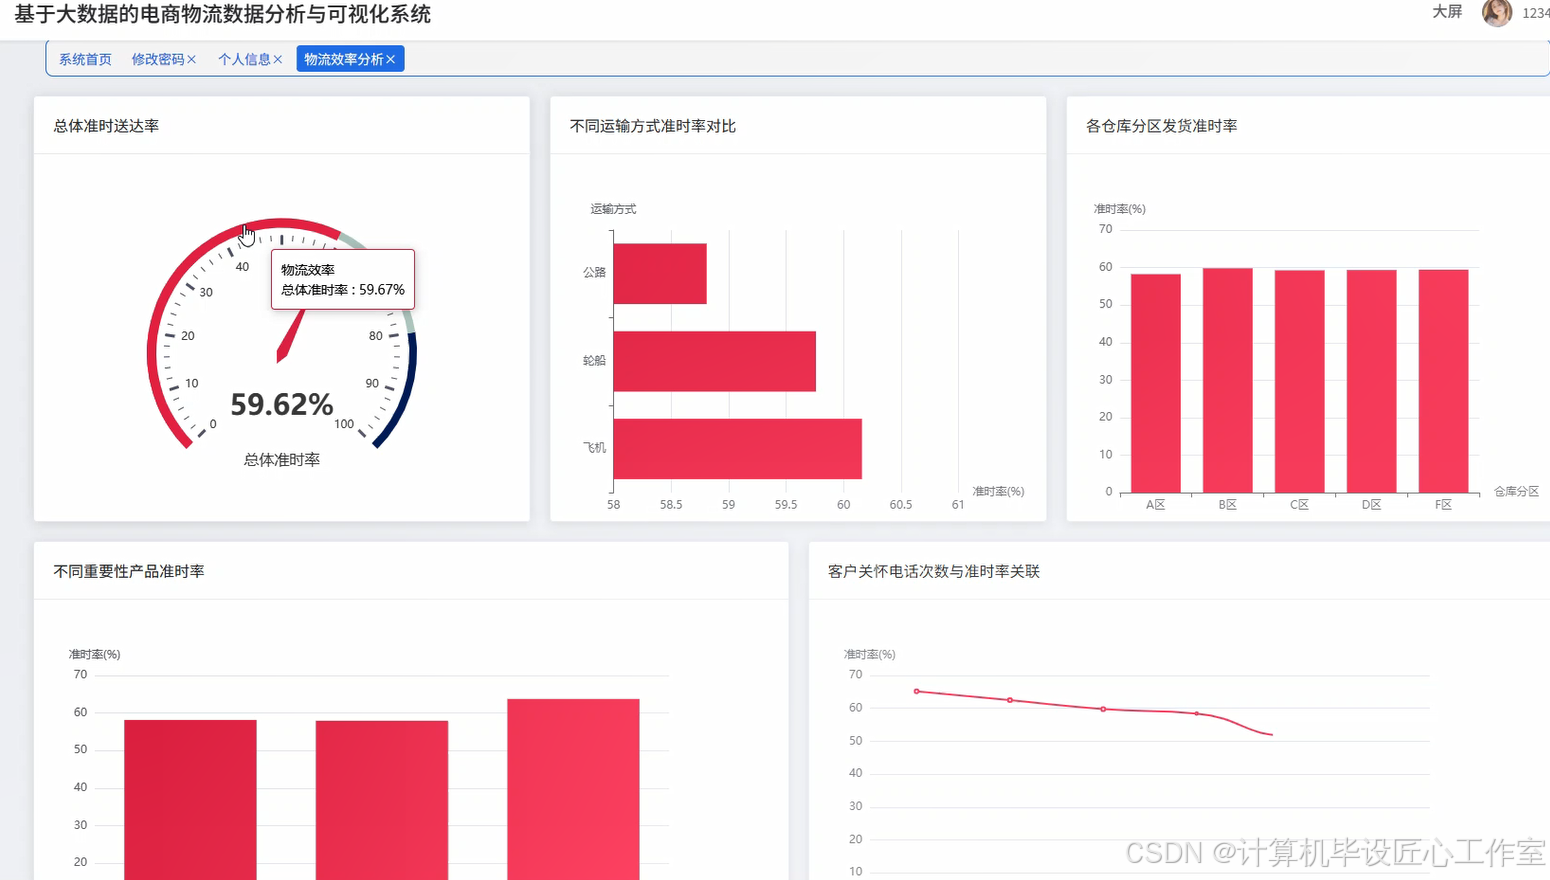Click the 轮船 axis label
Viewport: 1550px width, 880px height.
coord(594,360)
